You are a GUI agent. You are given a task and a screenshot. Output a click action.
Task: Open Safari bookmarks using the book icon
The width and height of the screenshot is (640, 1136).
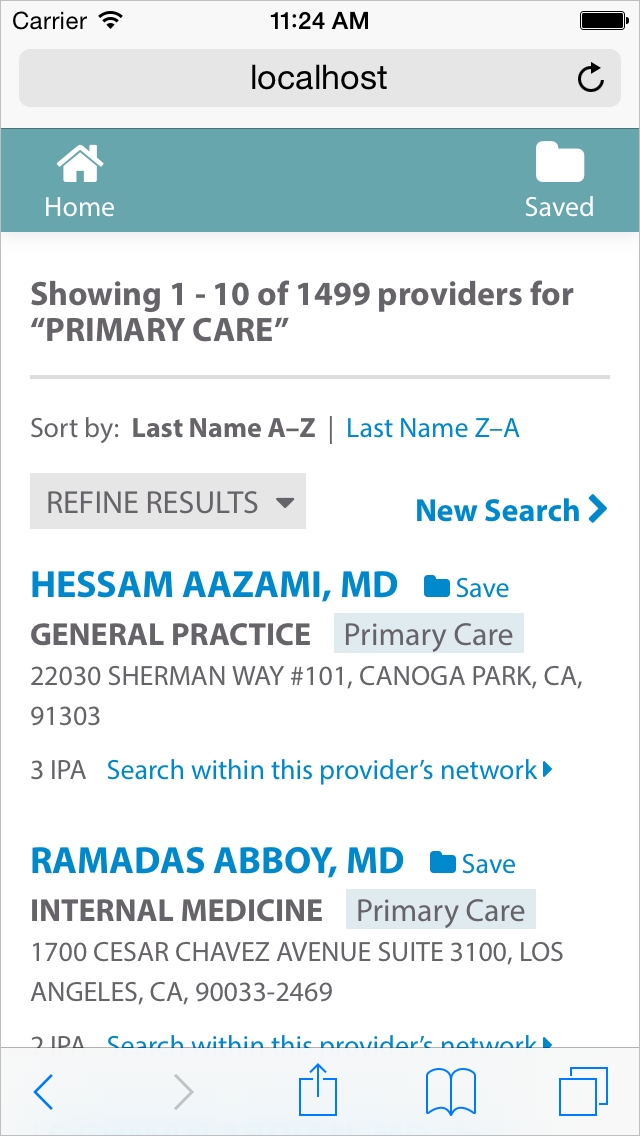(453, 1091)
